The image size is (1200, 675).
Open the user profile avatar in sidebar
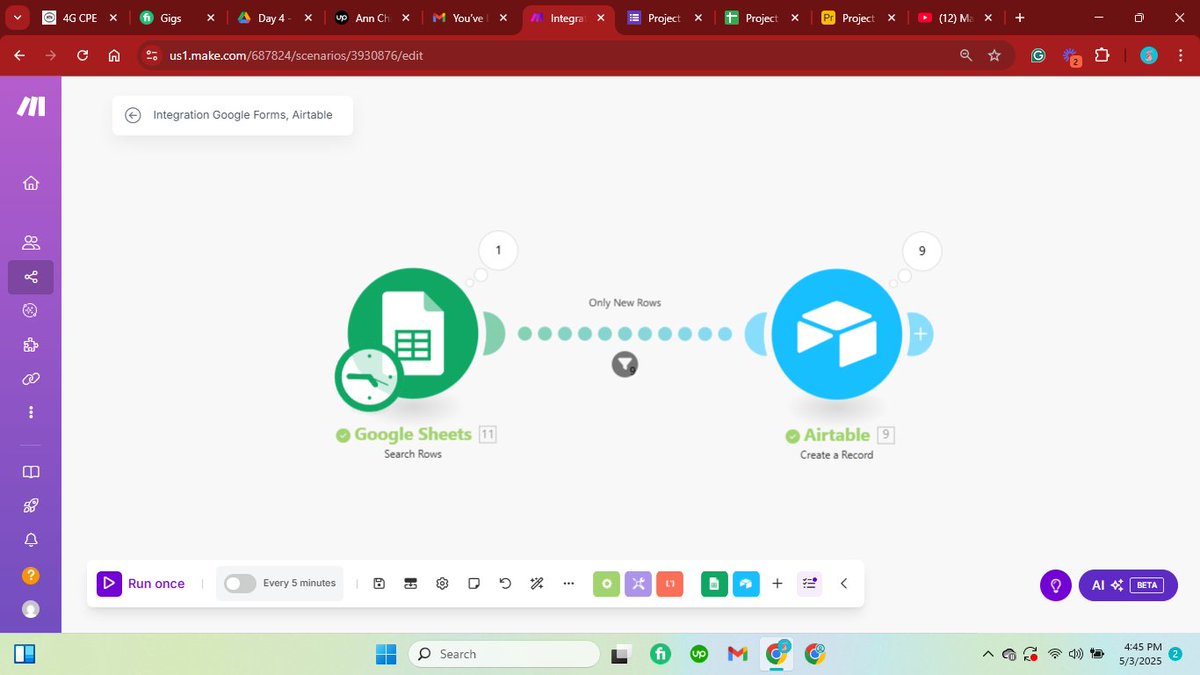click(31, 609)
